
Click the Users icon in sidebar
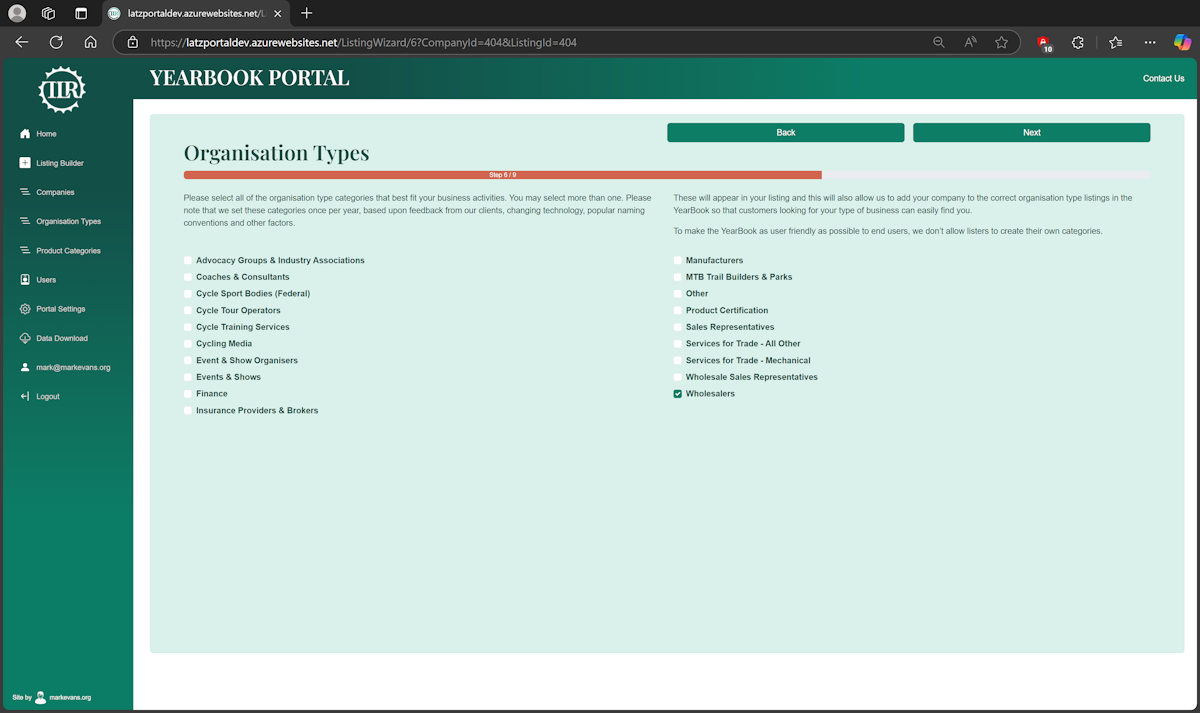[25, 280]
